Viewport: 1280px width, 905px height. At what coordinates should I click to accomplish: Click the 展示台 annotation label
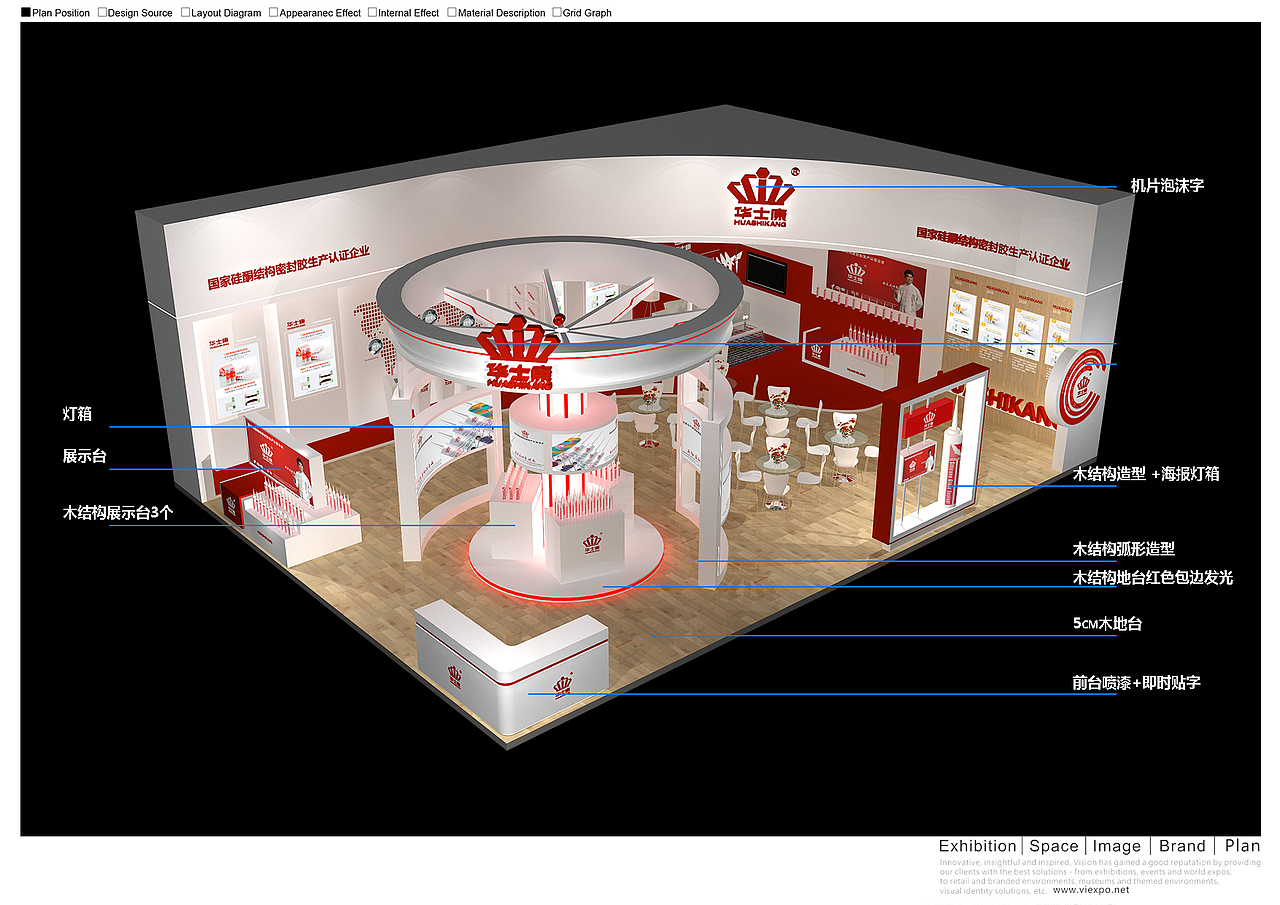point(84,456)
